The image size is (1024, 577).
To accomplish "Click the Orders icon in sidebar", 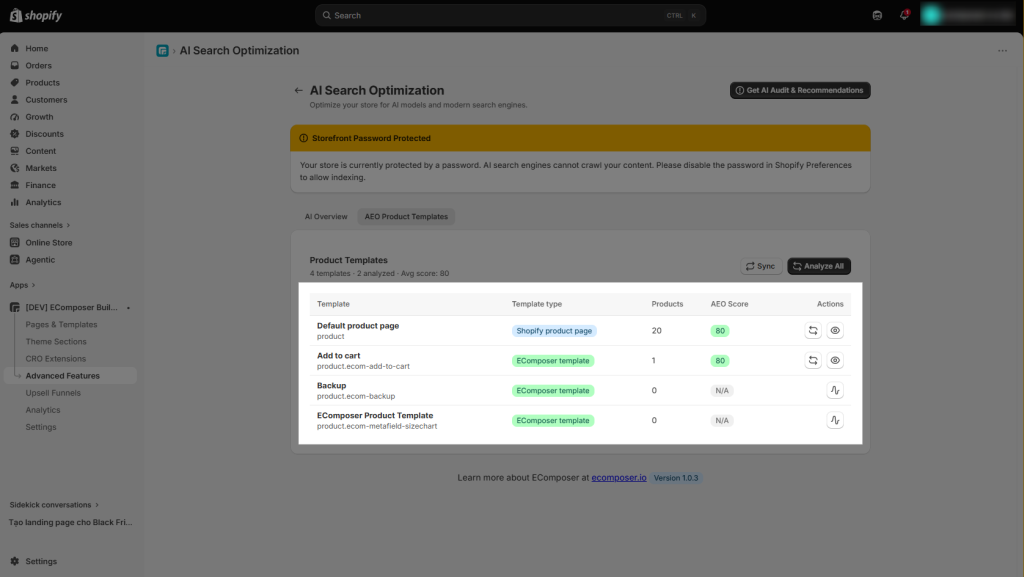I will (x=14, y=65).
